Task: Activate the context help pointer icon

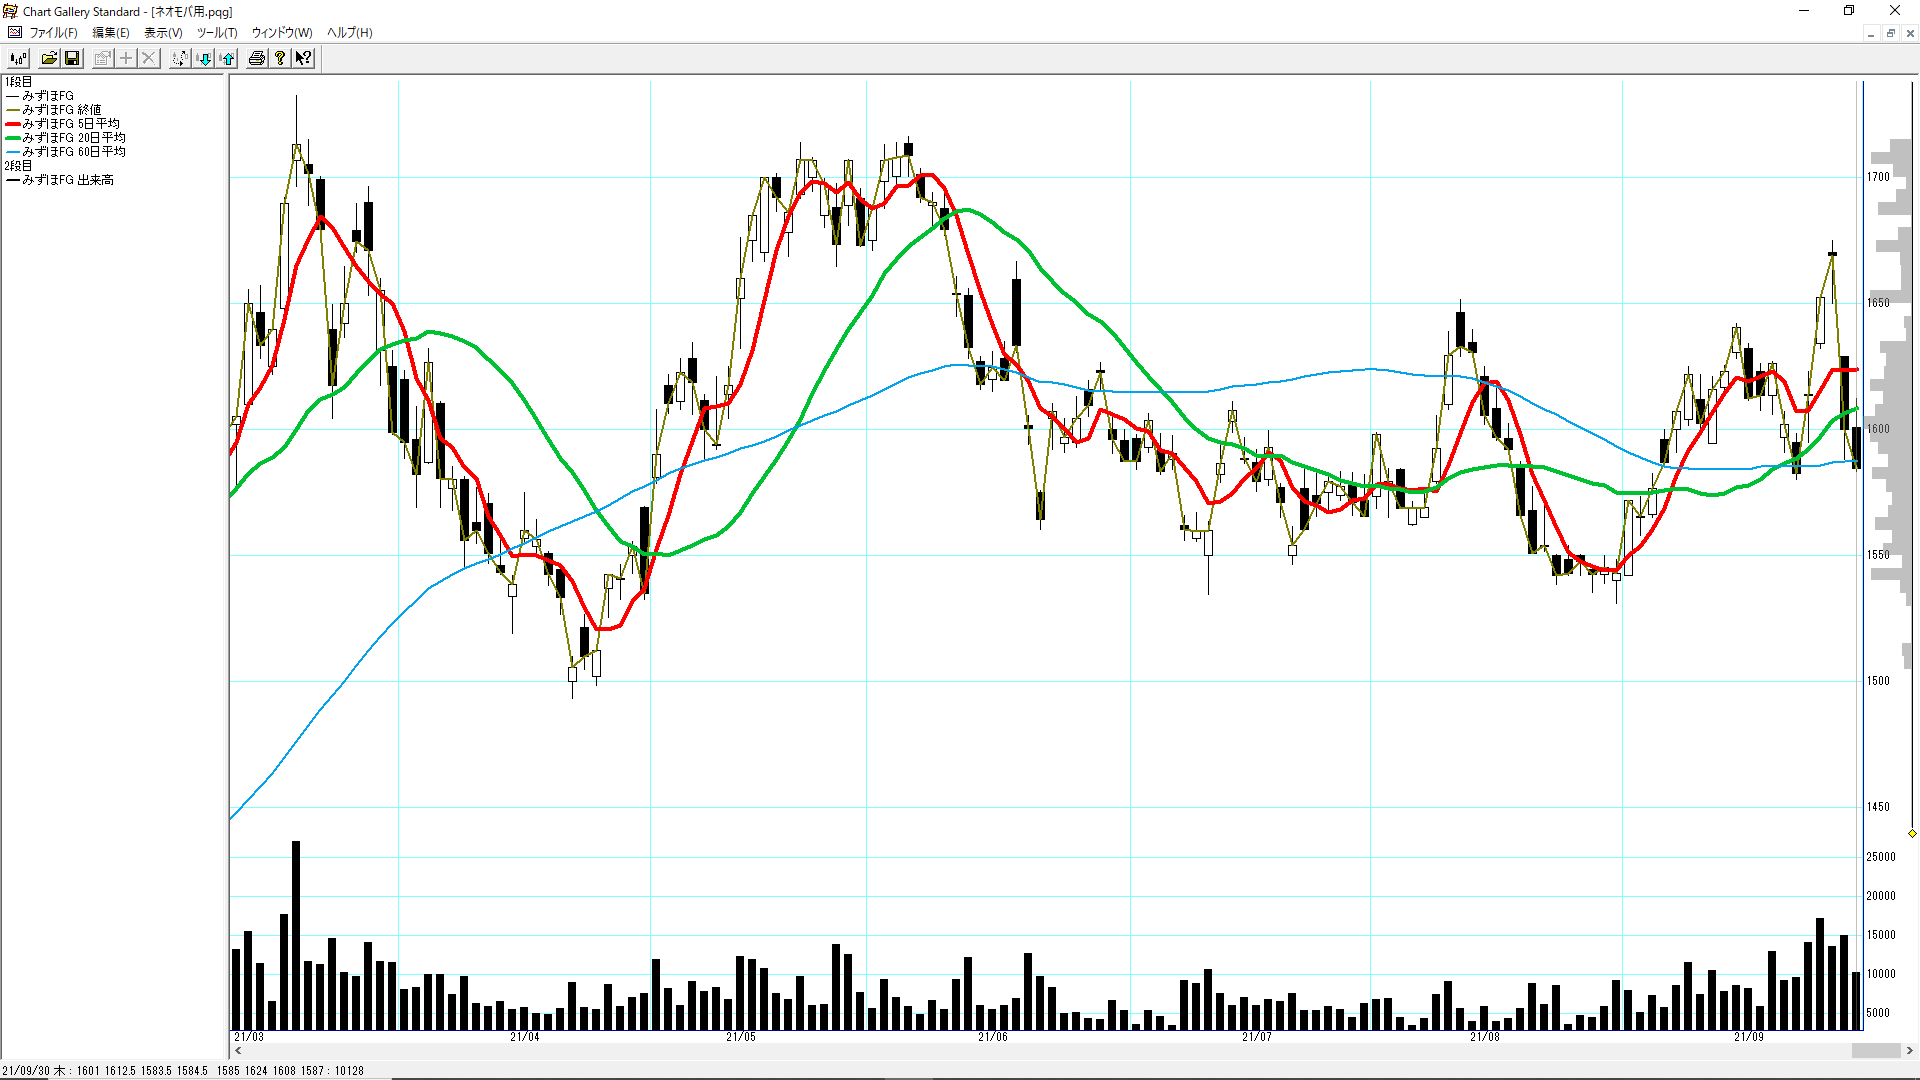Action: tap(303, 58)
